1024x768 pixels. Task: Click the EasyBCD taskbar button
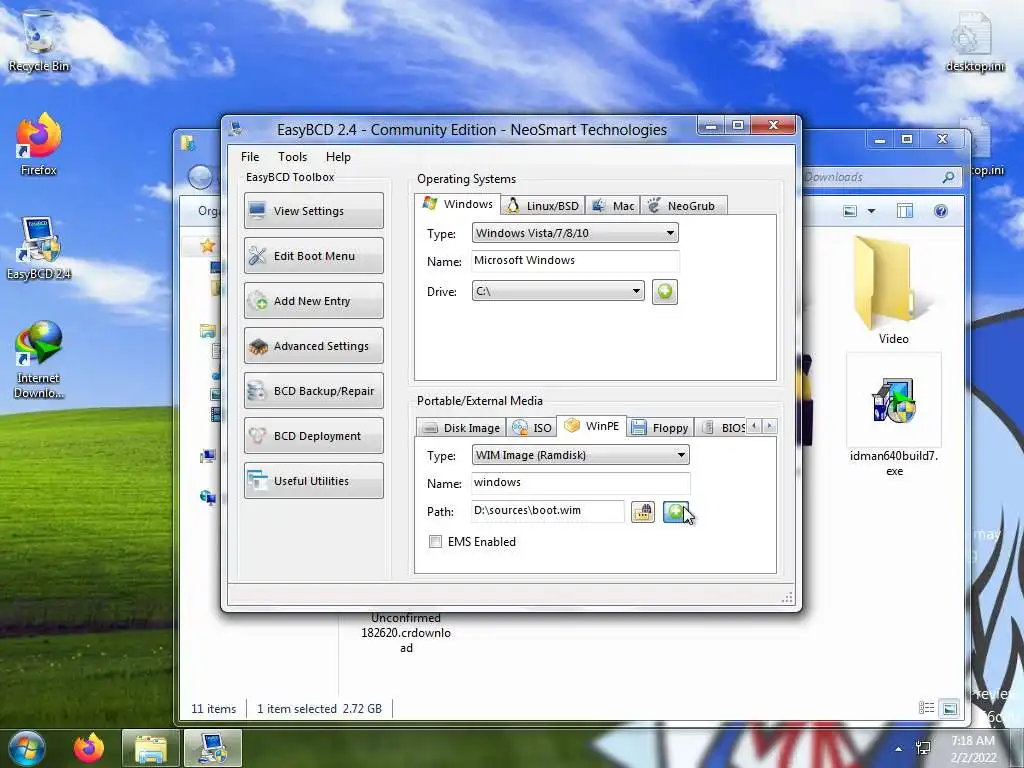click(213, 748)
